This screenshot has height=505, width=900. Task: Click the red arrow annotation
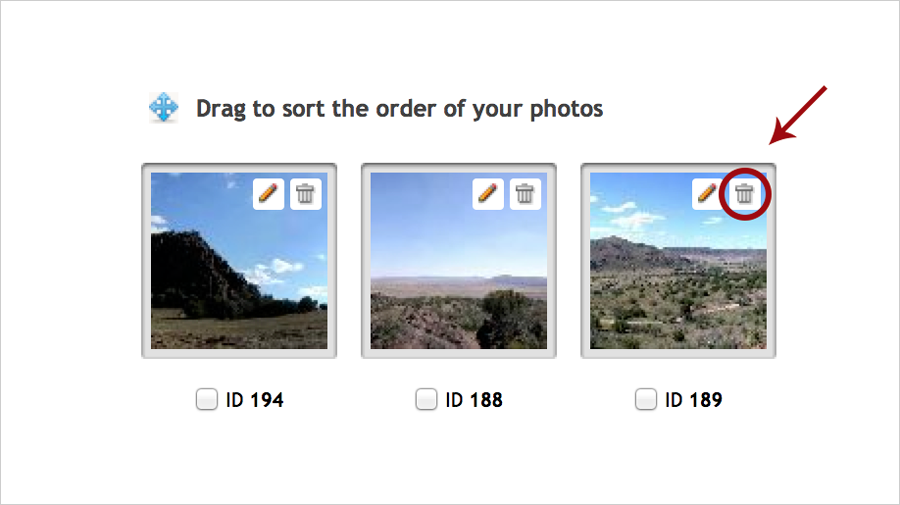pyautogui.click(x=799, y=115)
